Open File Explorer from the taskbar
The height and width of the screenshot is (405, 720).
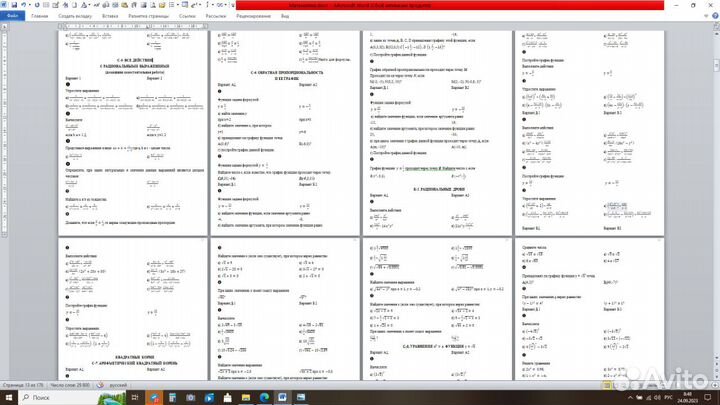coord(246,397)
